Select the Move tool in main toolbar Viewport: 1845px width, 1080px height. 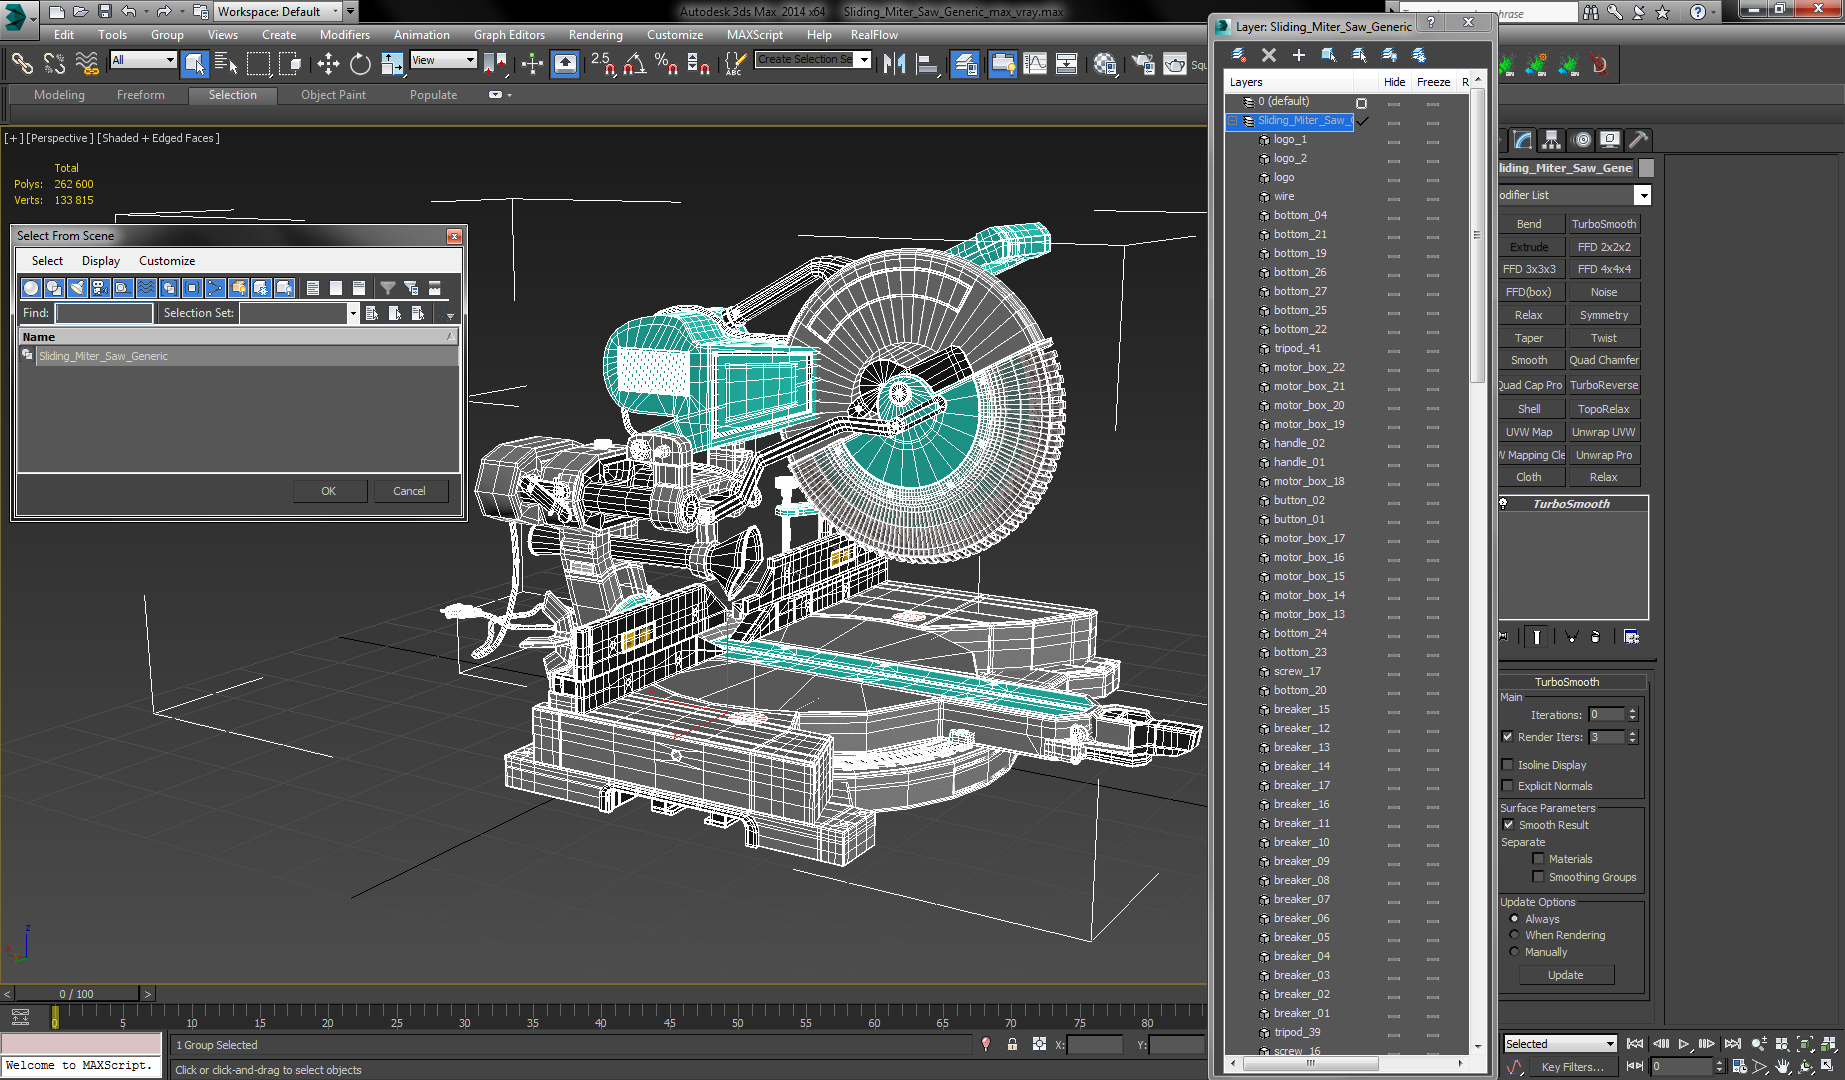(x=328, y=65)
